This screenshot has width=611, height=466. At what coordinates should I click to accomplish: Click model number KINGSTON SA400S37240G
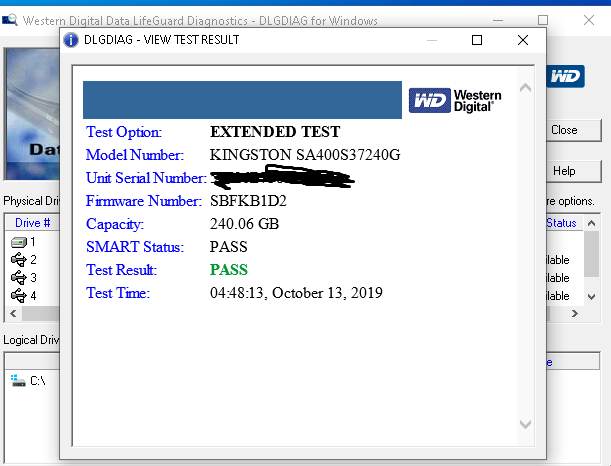click(x=305, y=155)
